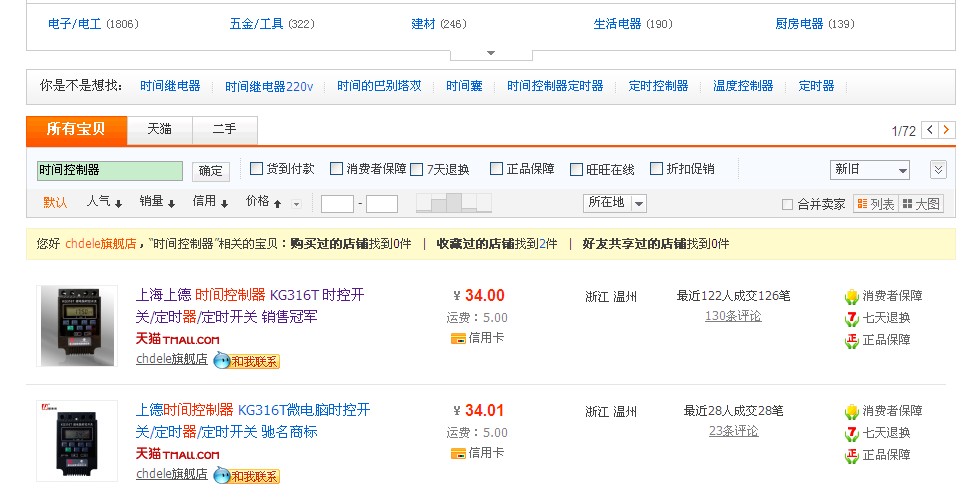Open 五金/工具 category
The image size is (963, 498).
(256, 24)
